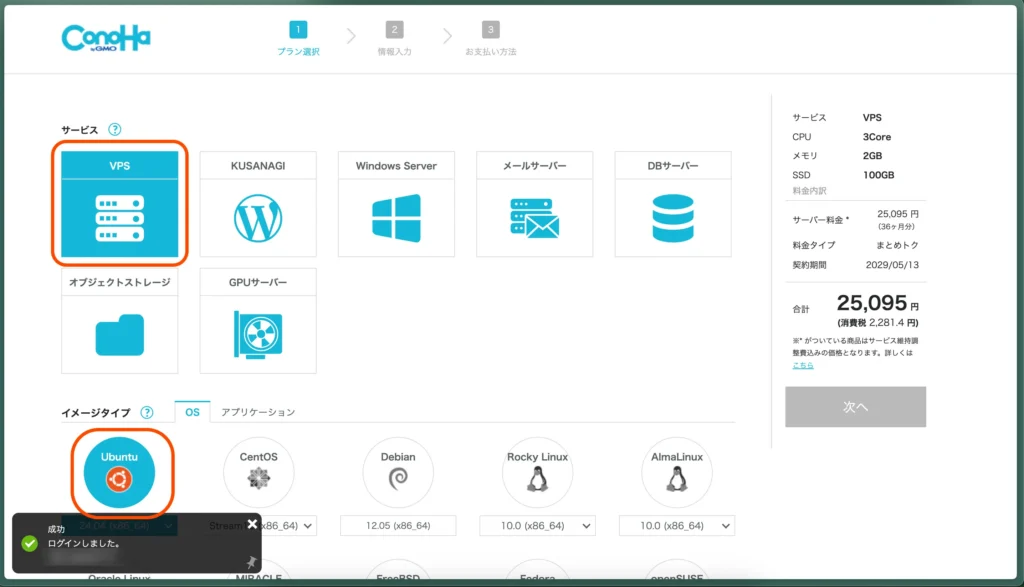This screenshot has width=1024, height=587.
Task: Switch to the OS tab
Action: [x=193, y=412]
